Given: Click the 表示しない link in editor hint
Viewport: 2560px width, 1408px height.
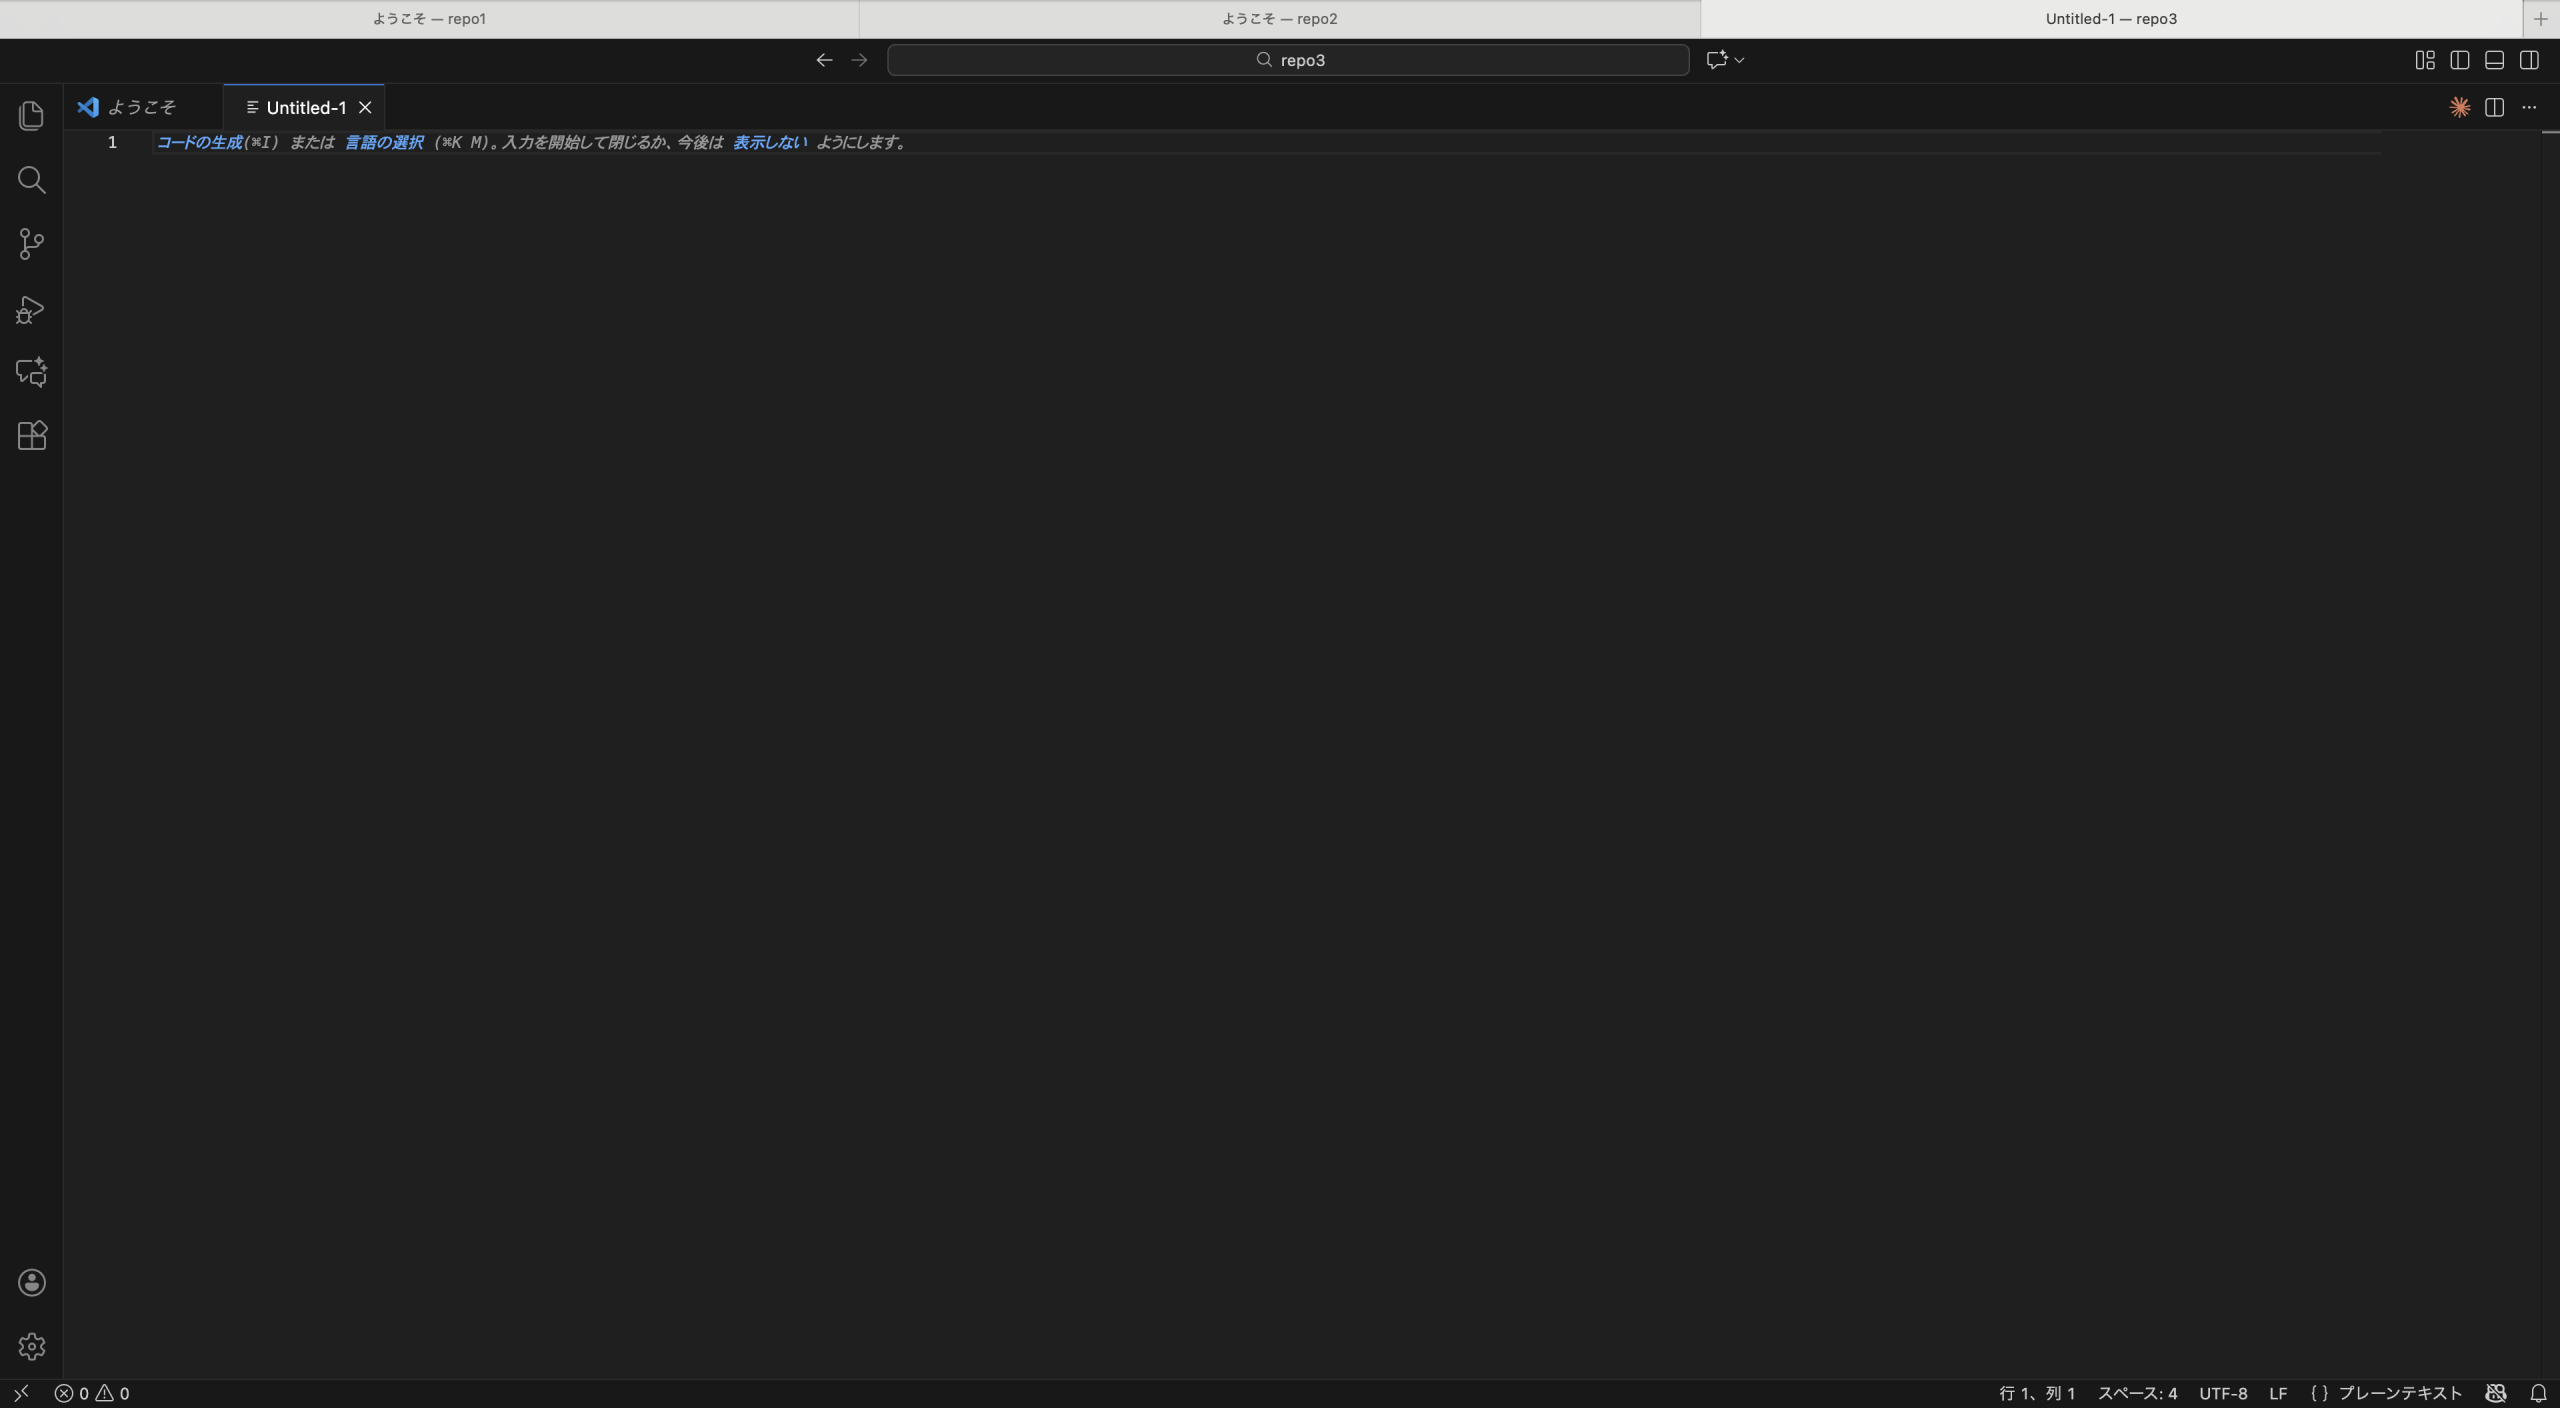Looking at the screenshot, I should [769, 143].
